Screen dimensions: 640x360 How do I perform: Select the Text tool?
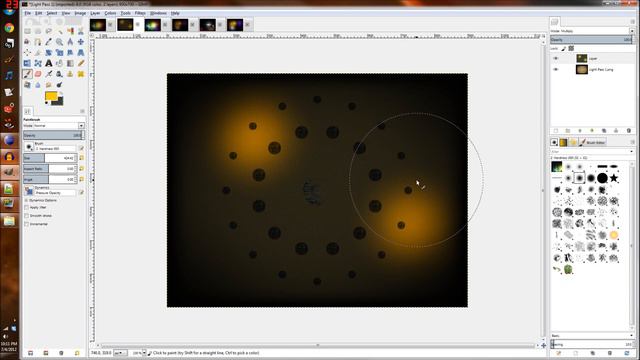(x=49, y=63)
